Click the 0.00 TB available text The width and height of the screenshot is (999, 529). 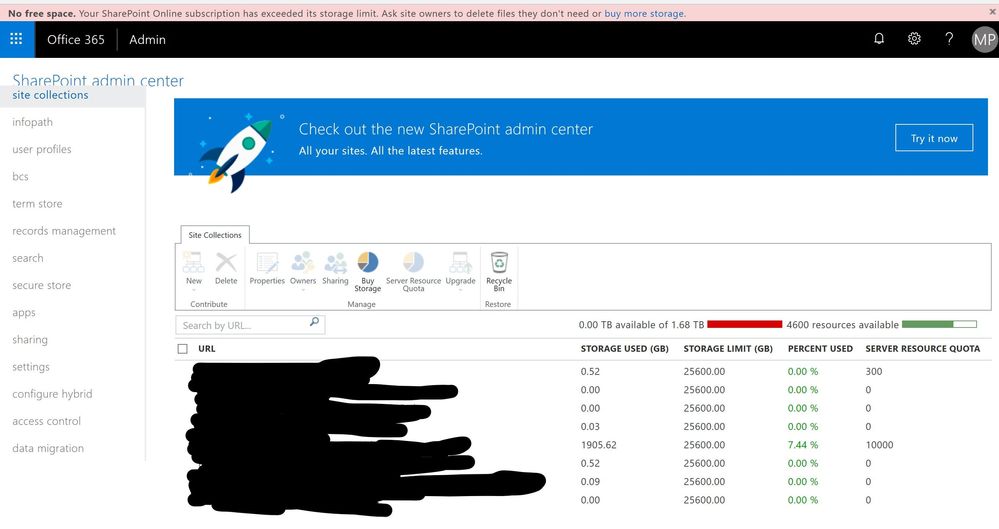pyautogui.click(x=641, y=325)
